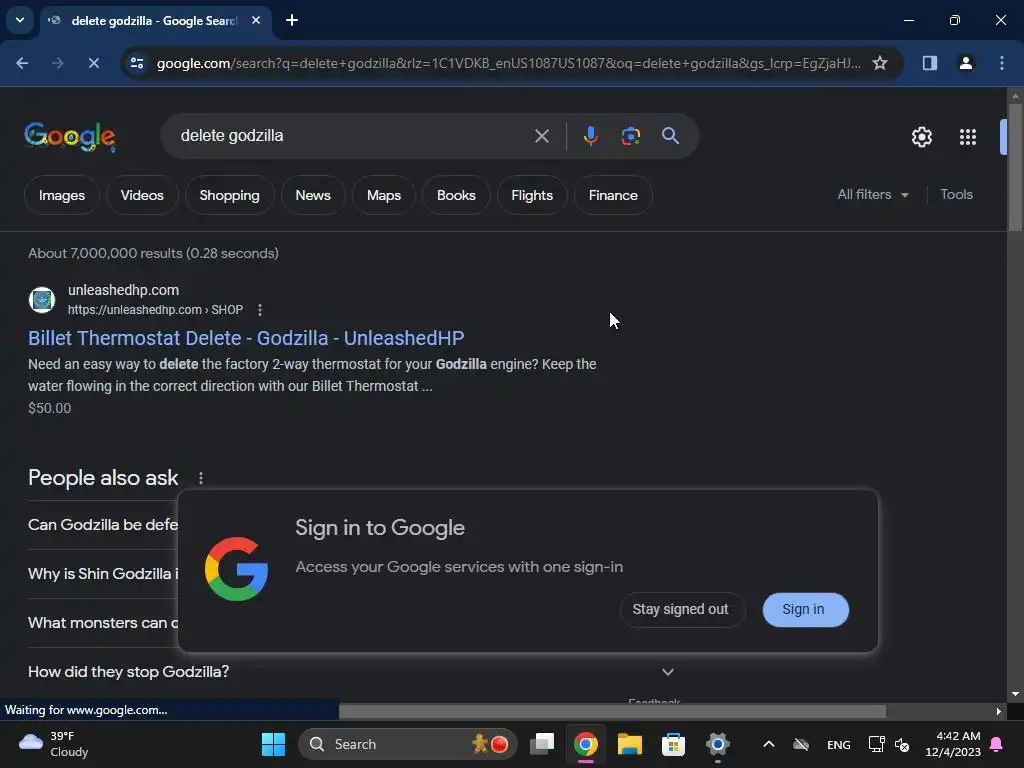
Task: Click in the delete godzilla search field
Action: click(x=353, y=136)
